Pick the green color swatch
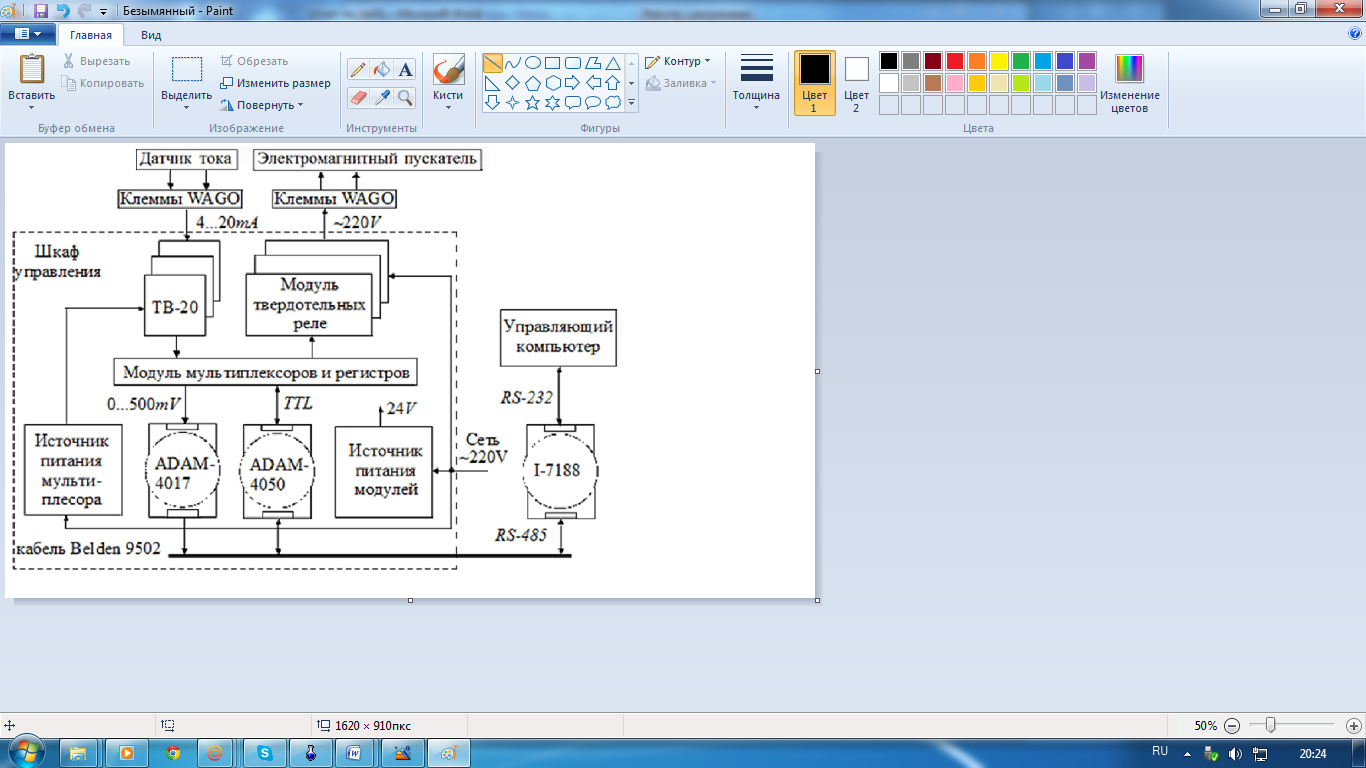1366x768 pixels. (x=1021, y=61)
